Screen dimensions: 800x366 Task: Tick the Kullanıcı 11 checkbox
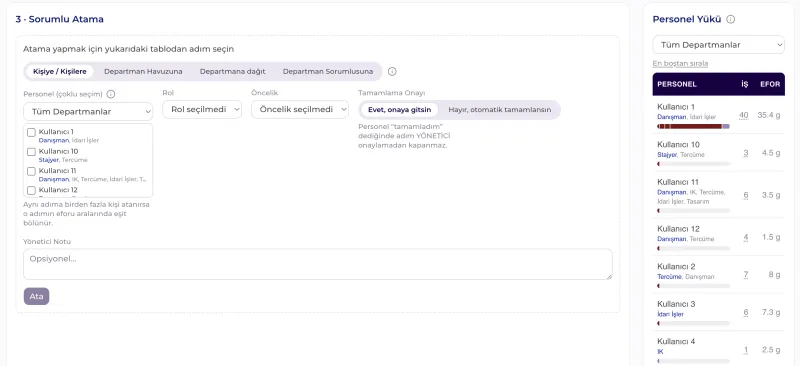tap(31, 171)
